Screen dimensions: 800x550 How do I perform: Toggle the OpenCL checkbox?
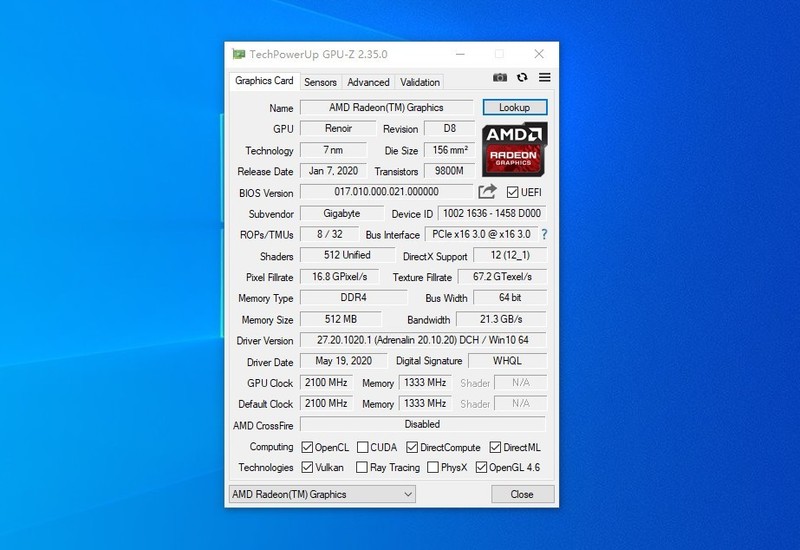[307, 447]
